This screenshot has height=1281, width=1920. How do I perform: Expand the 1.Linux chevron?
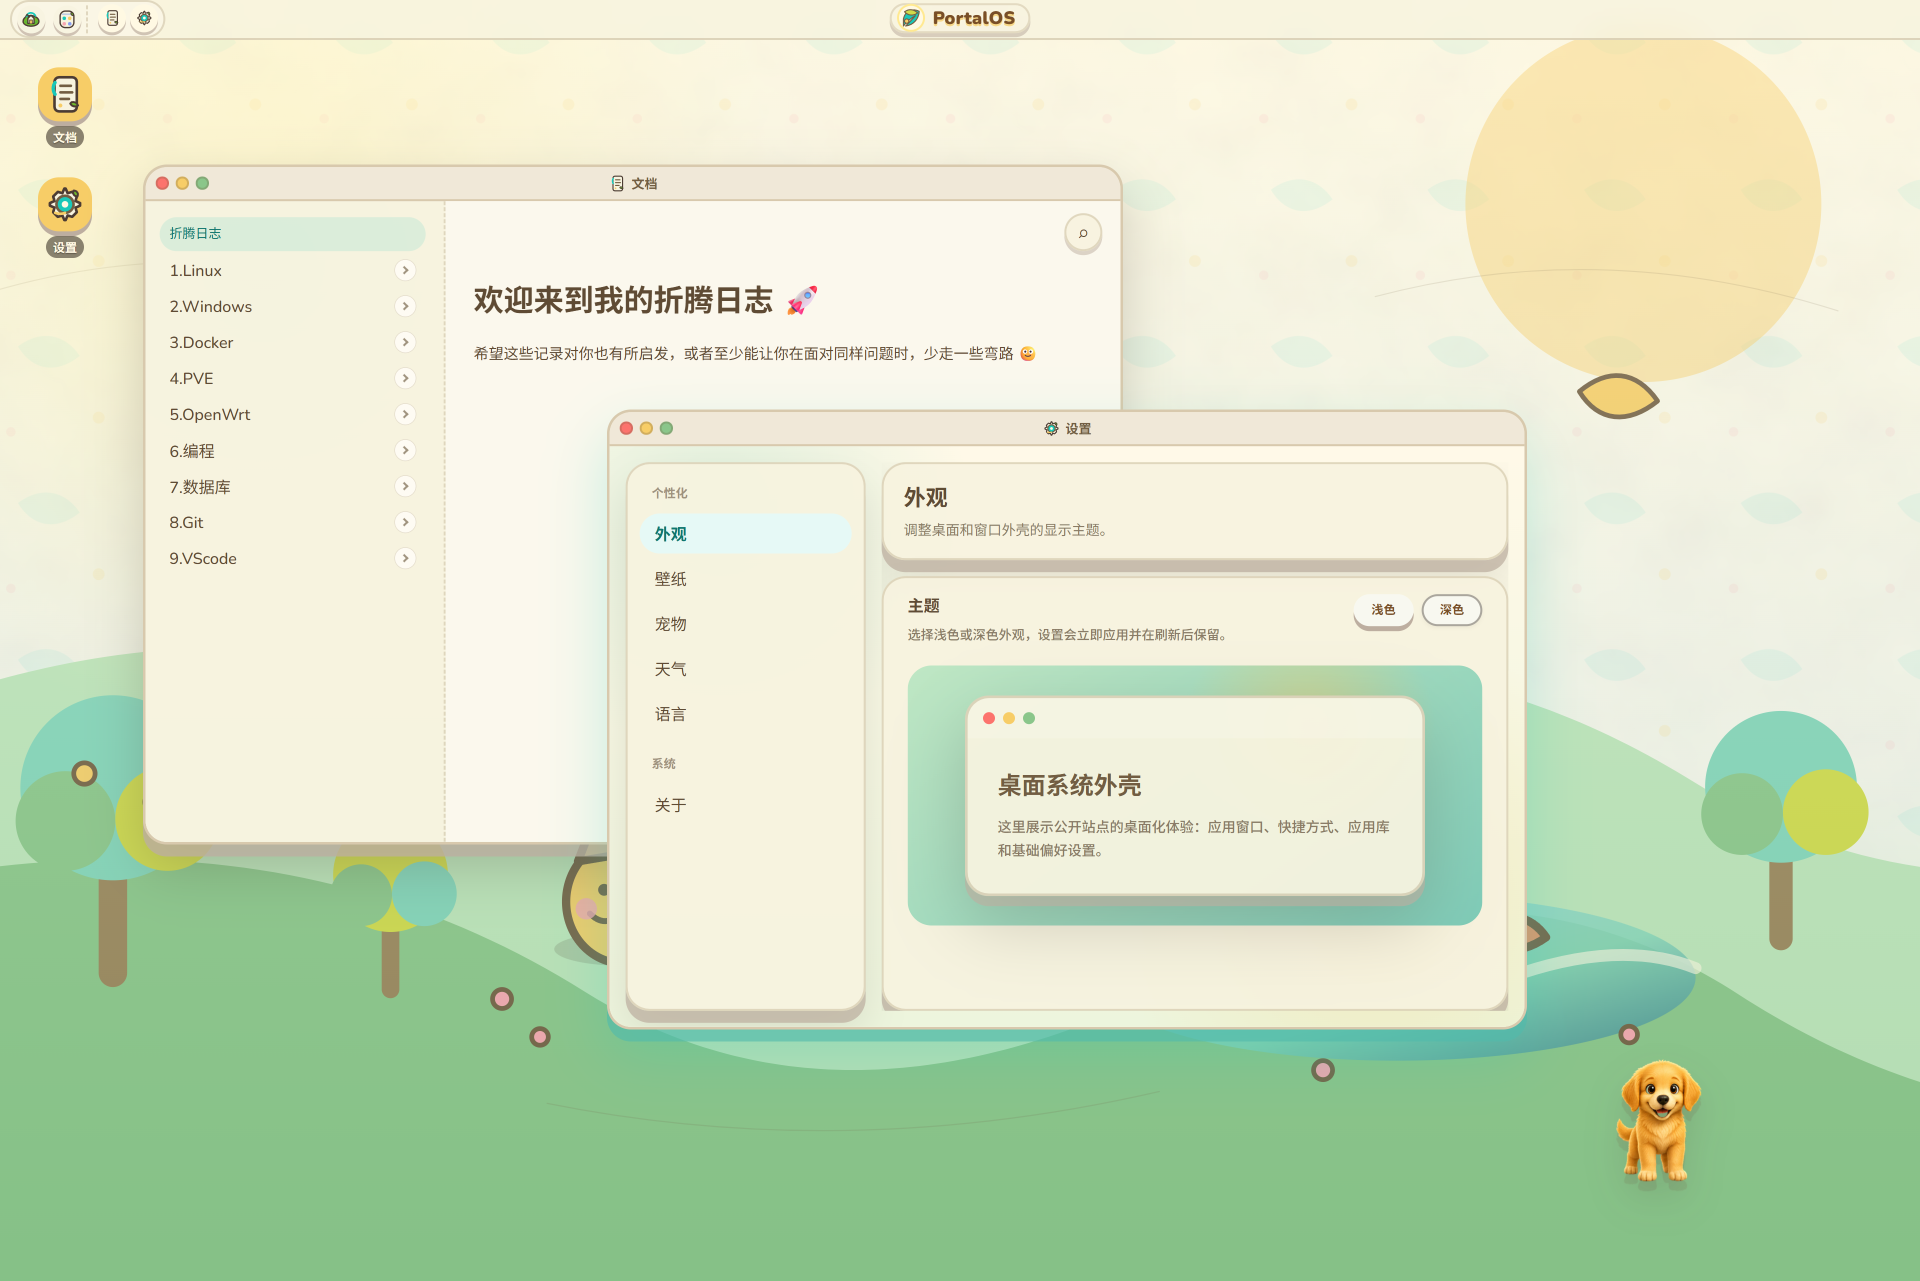pyautogui.click(x=405, y=270)
